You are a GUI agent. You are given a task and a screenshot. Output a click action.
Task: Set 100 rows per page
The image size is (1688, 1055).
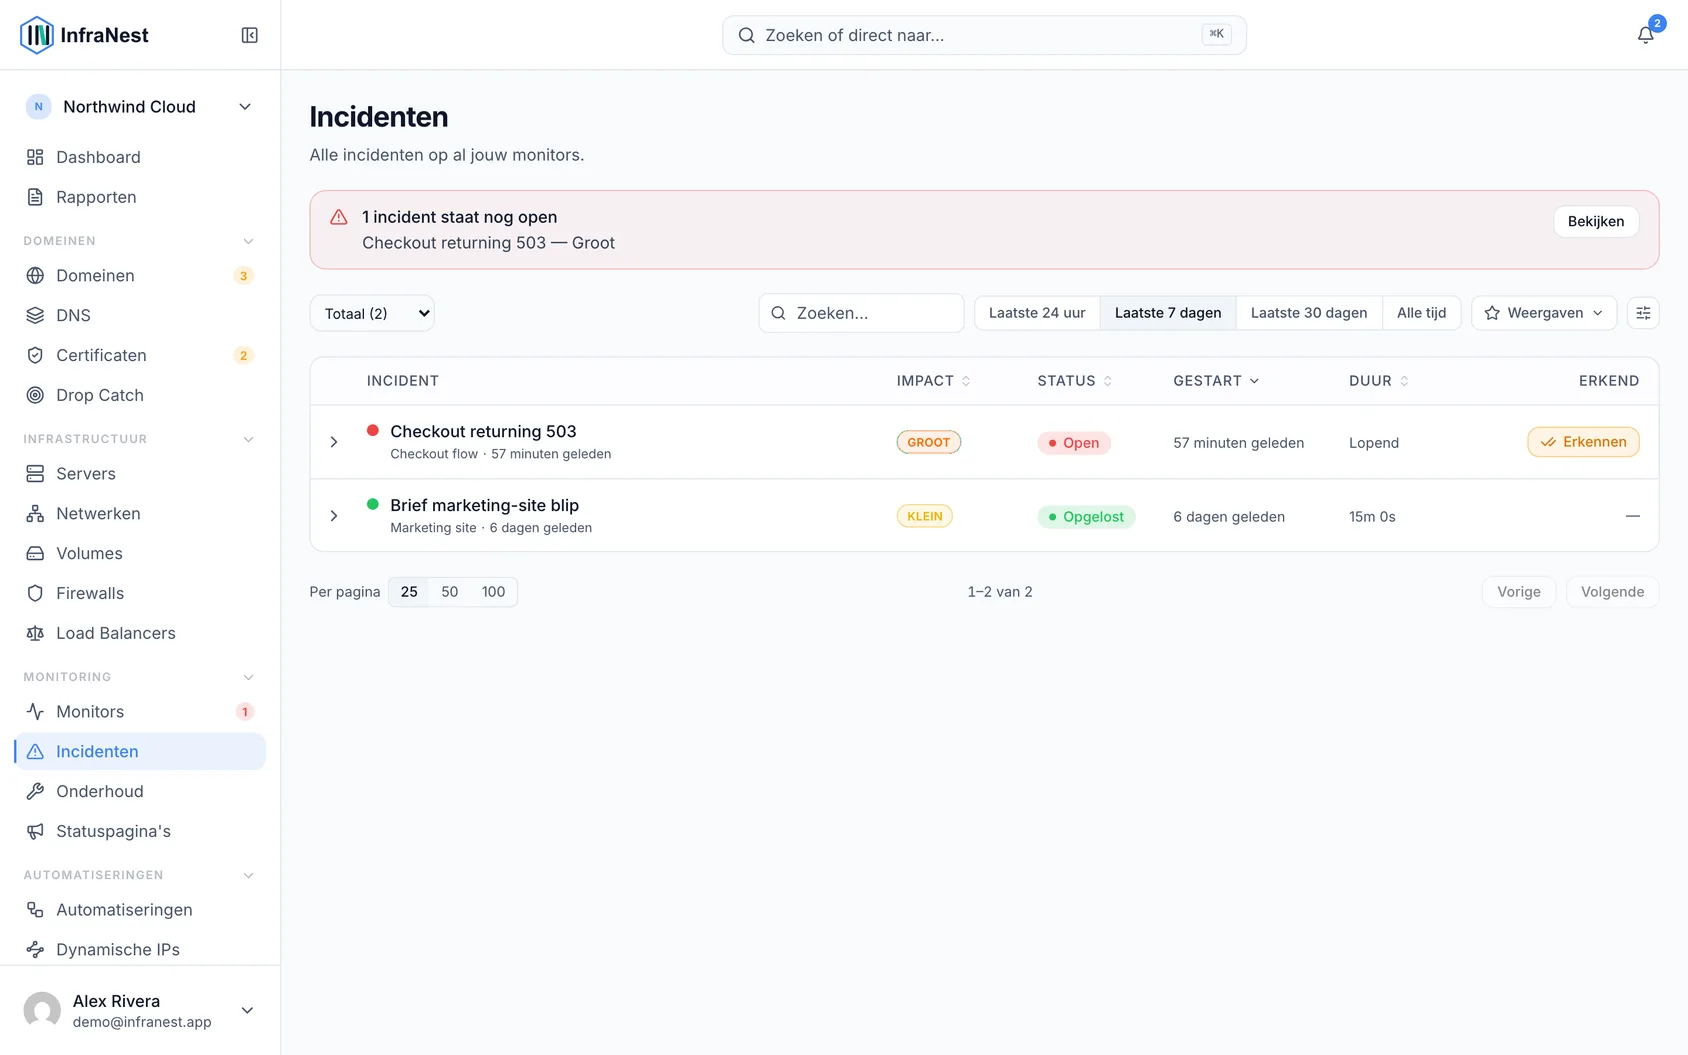point(493,592)
